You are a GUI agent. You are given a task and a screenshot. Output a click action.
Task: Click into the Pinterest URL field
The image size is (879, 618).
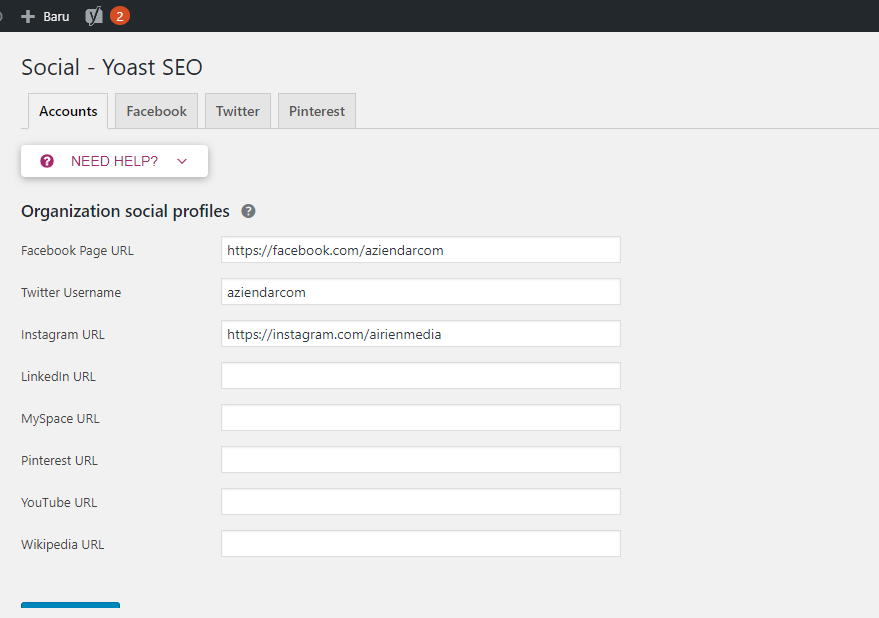[421, 460]
